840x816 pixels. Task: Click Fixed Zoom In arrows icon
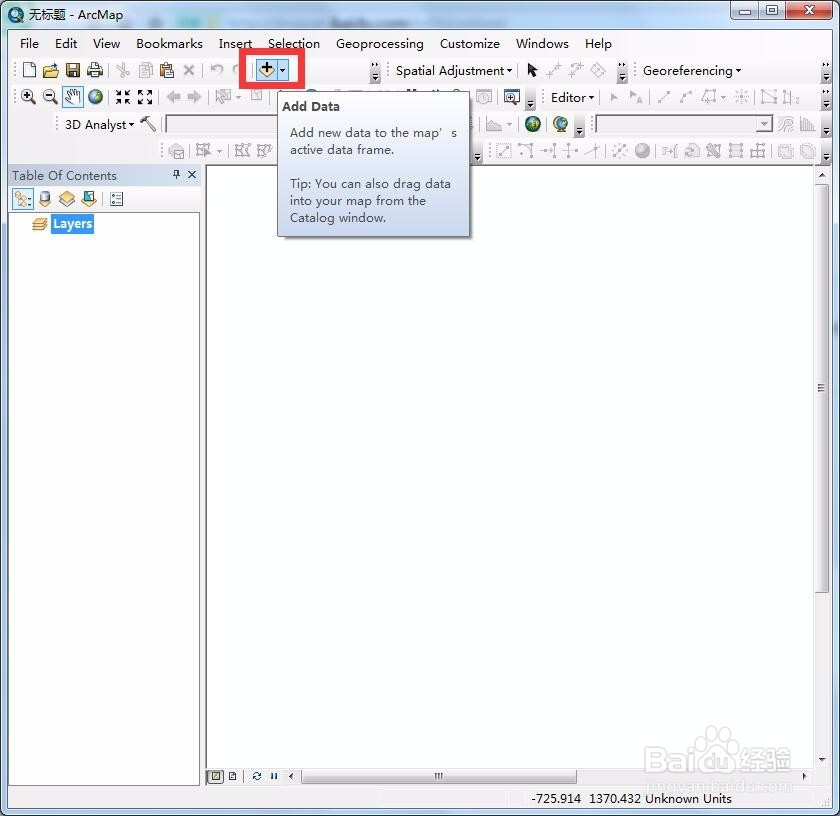click(123, 97)
